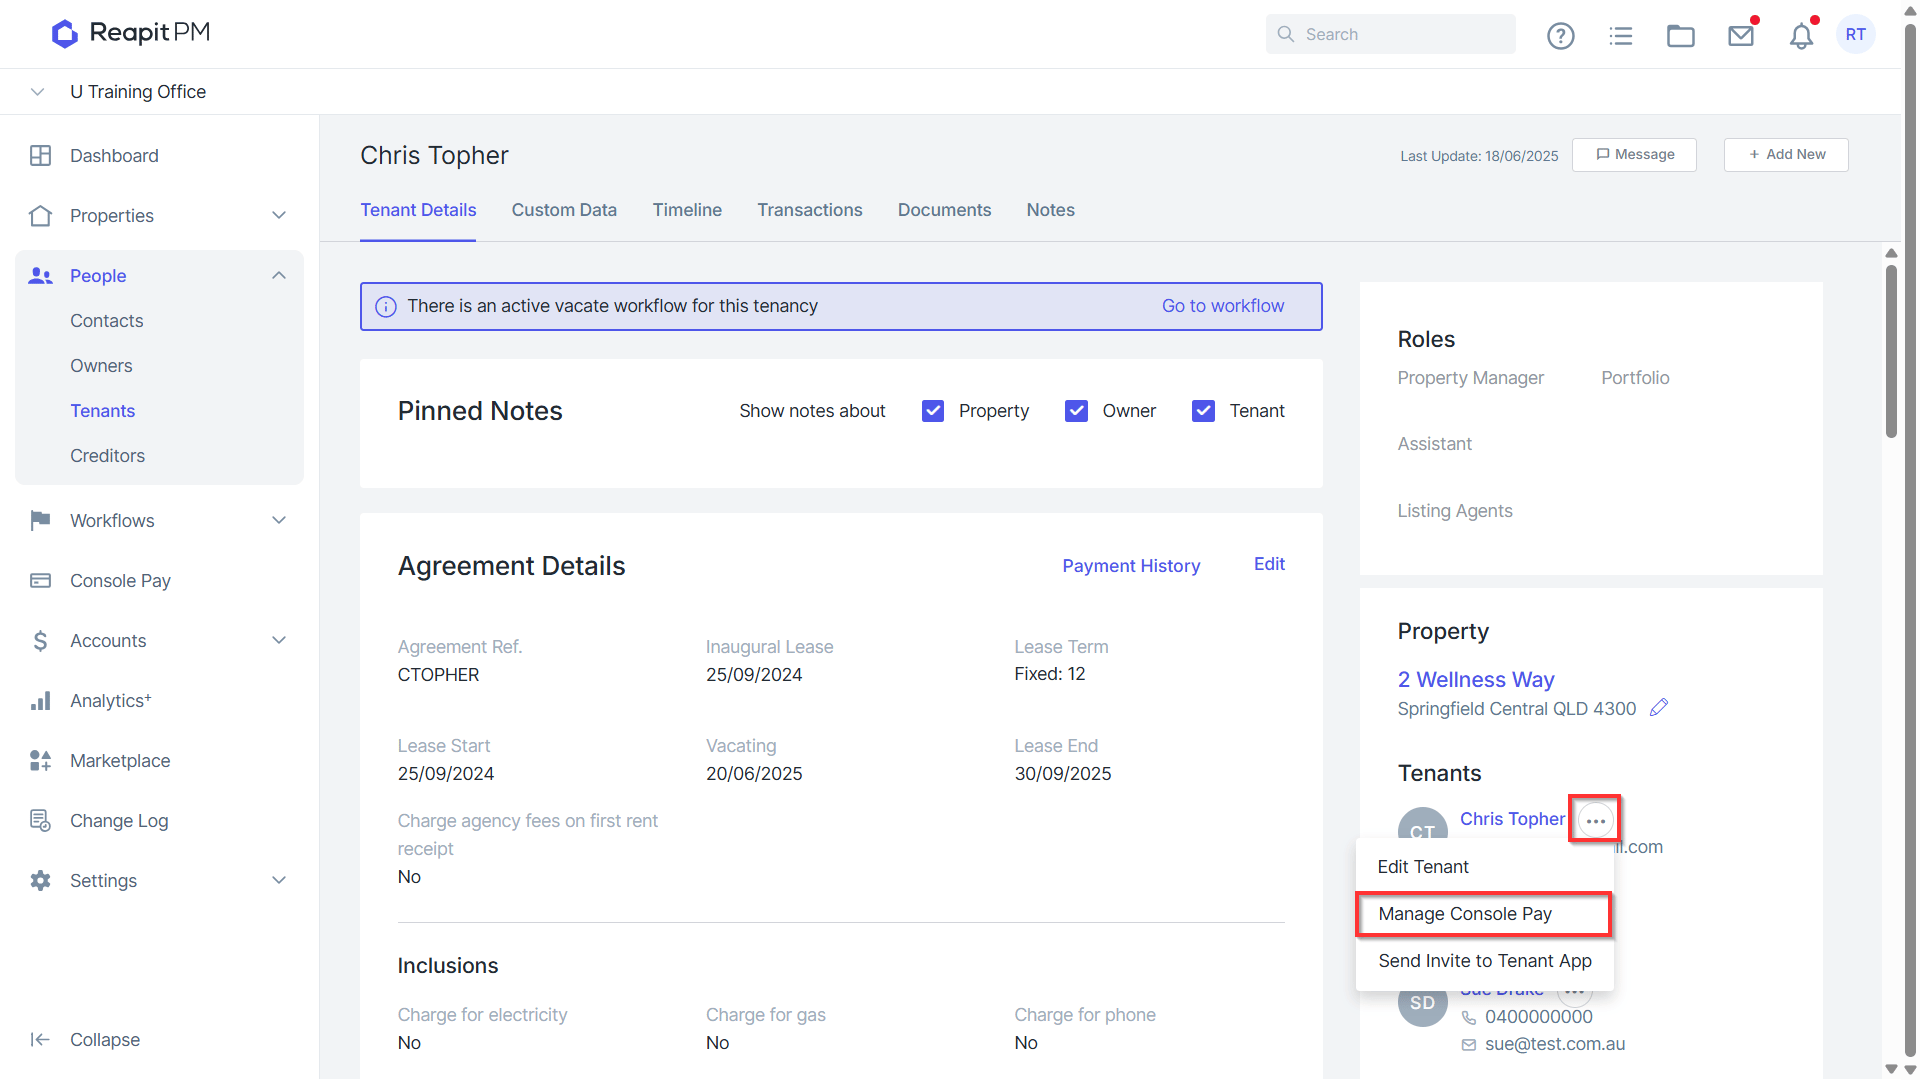Open the notifications bell icon
This screenshot has width=1920, height=1080.
pos(1801,36)
